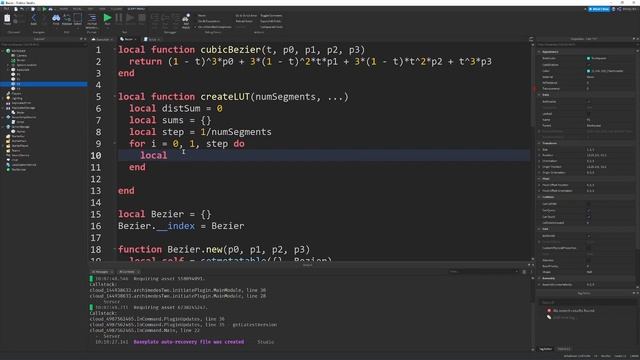640x360 pixels.
Task: Open the FILE menu
Action: point(6,9)
